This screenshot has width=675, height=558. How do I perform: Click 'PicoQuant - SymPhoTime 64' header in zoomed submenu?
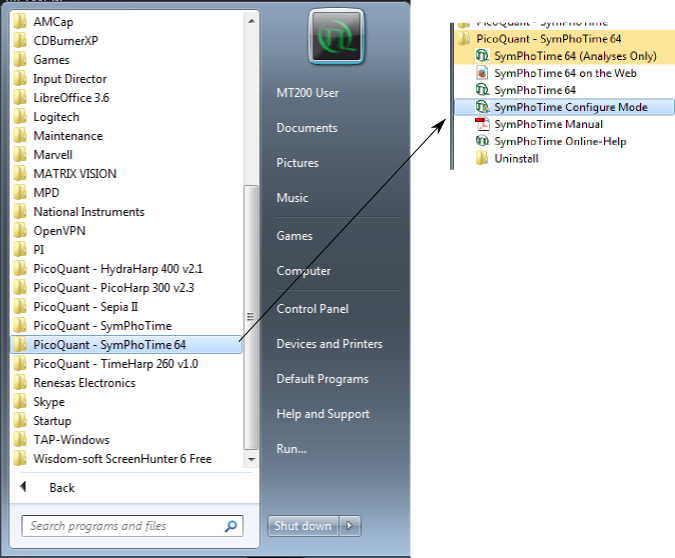click(x=549, y=39)
